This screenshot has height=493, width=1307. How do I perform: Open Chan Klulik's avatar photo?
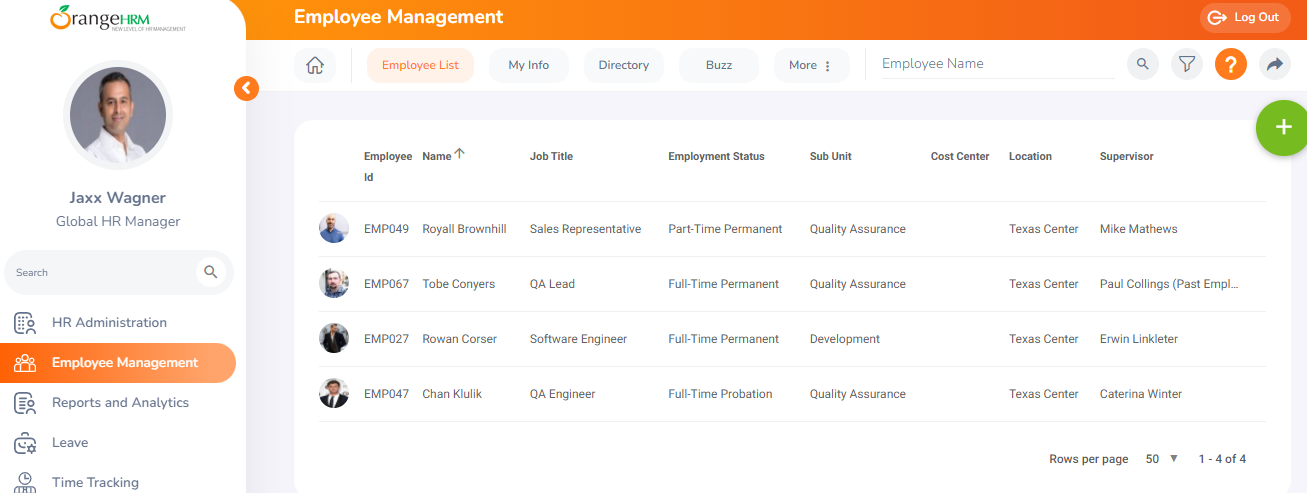[334, 393]
